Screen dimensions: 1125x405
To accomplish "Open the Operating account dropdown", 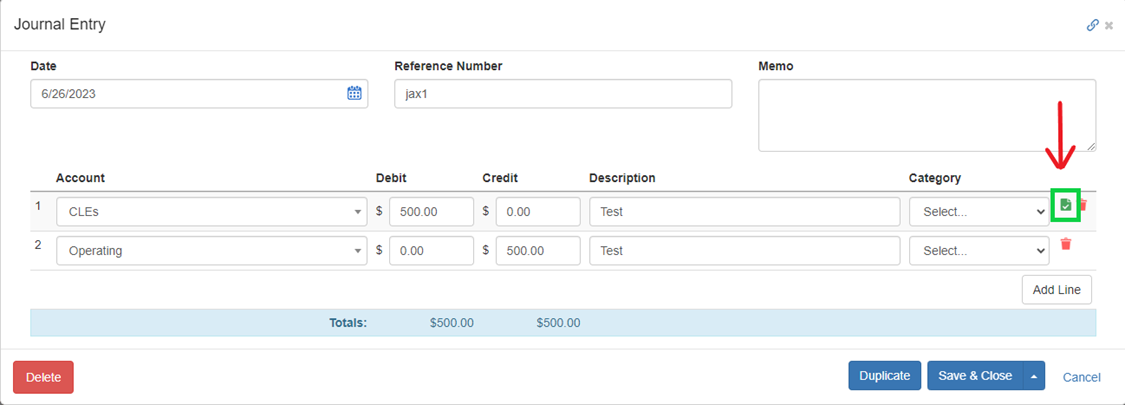I will [212, 251].
